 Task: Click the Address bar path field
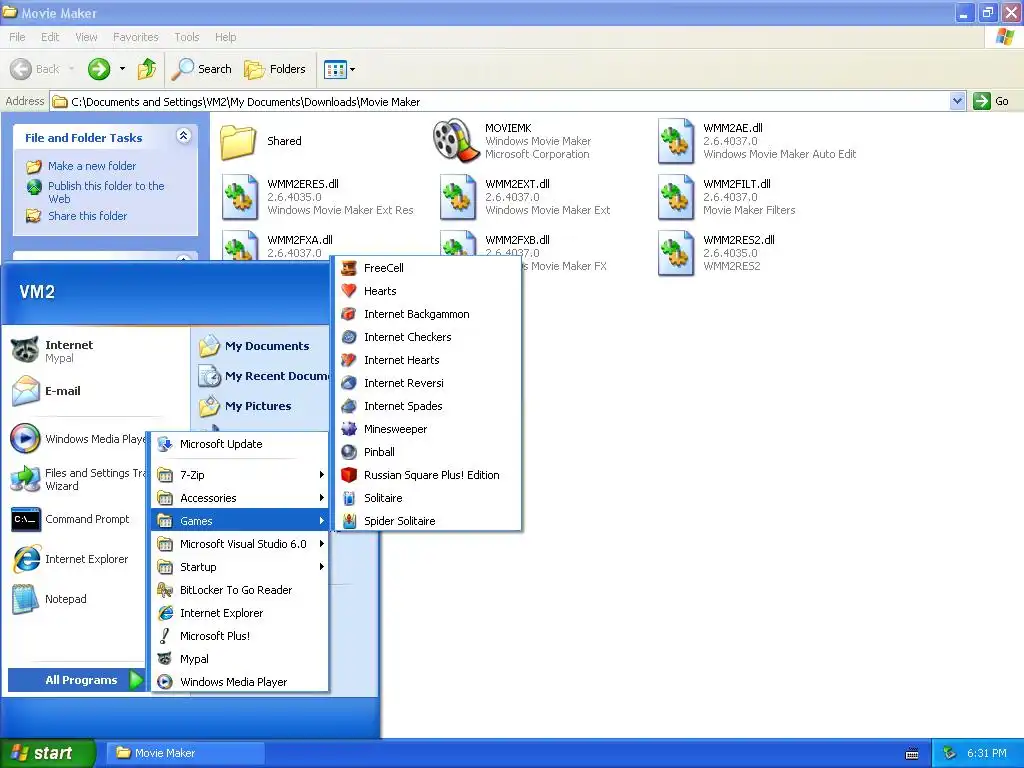point(500,101)
